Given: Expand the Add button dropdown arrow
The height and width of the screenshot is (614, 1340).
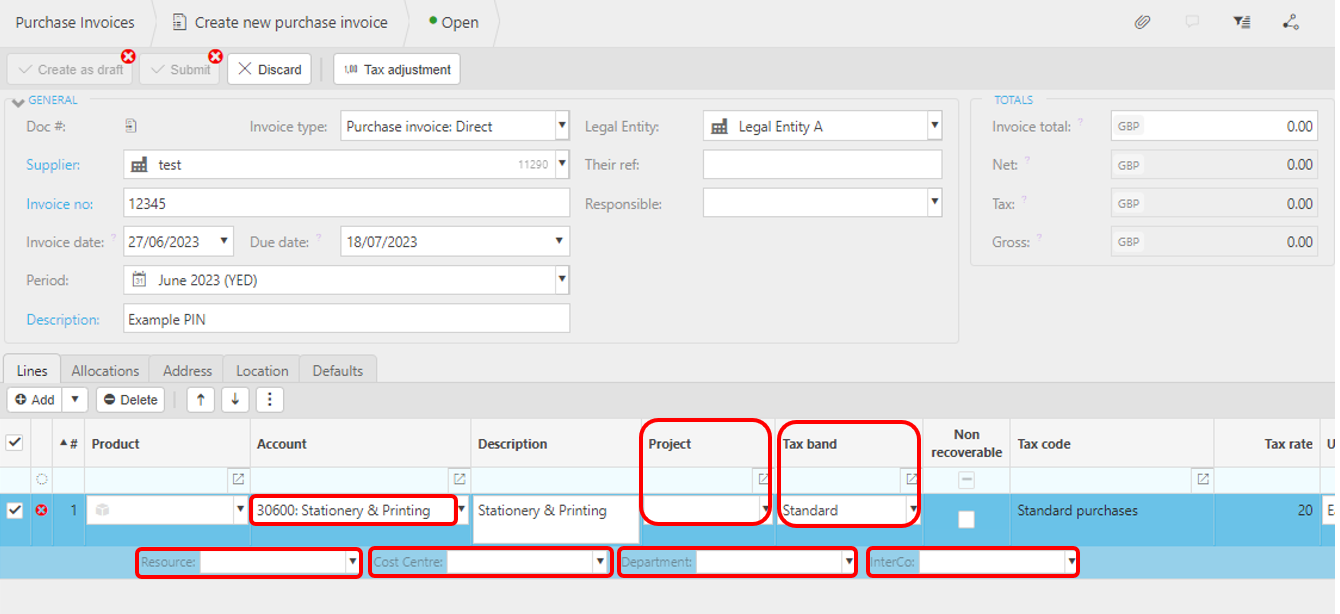Looking at the screenshot, I should 76,399.
